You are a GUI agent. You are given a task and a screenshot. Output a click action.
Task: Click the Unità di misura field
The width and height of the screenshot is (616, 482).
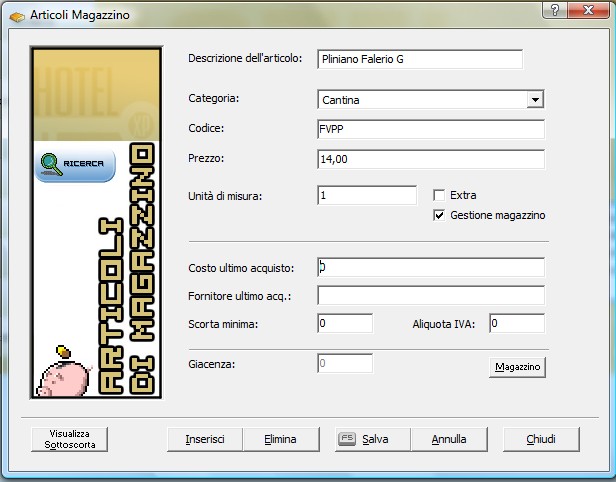[367, 195]
